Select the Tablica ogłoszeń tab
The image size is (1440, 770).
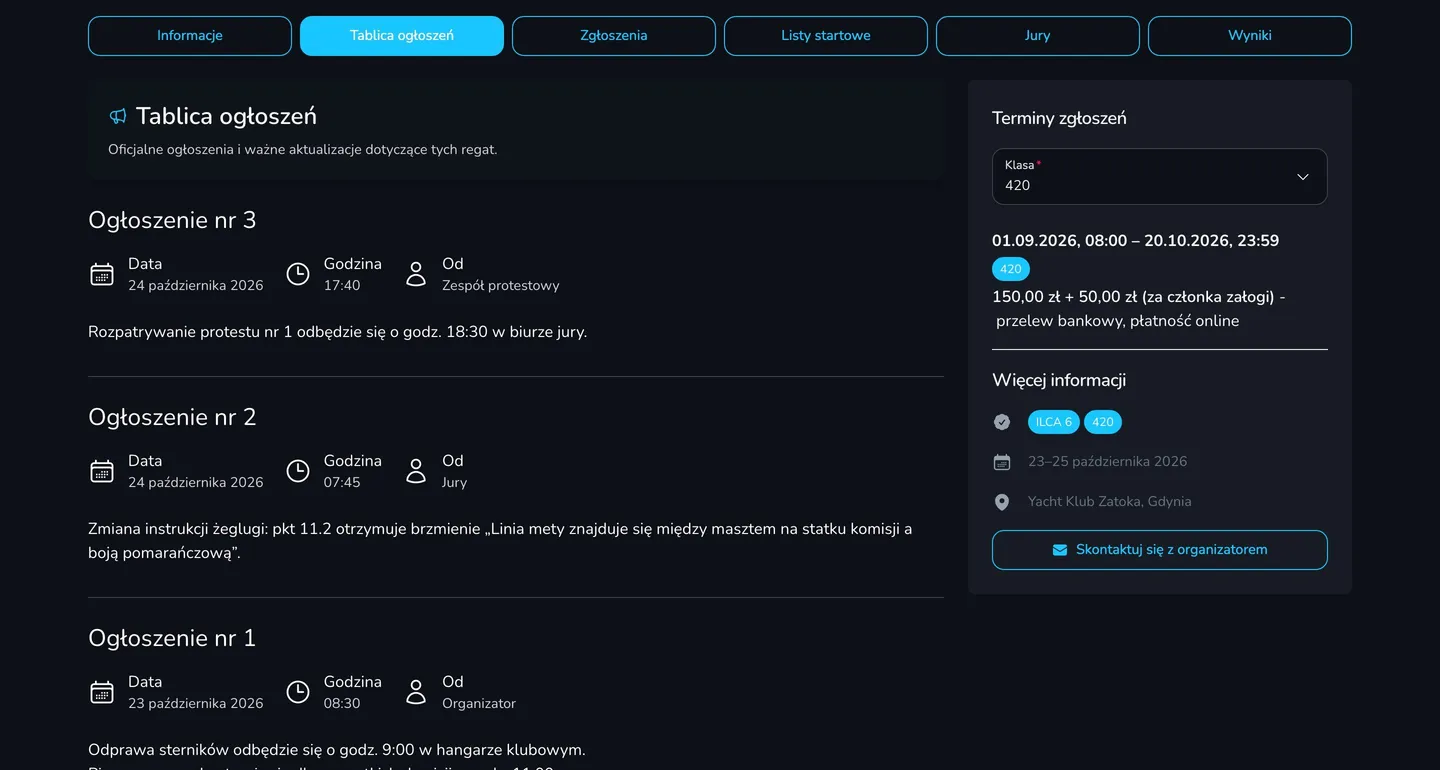[402, 36]
